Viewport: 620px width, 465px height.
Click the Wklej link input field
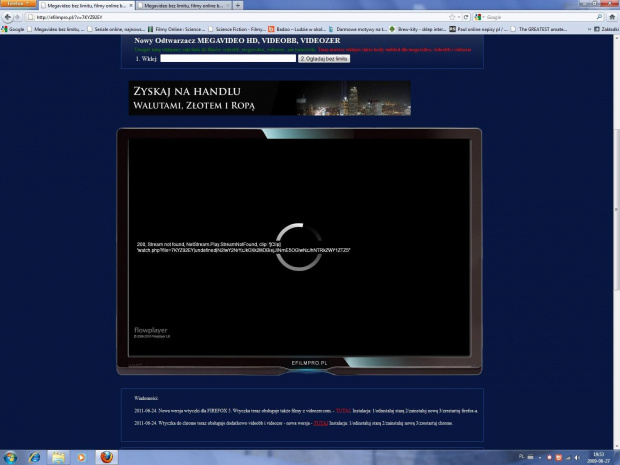(x=228, y=59)
